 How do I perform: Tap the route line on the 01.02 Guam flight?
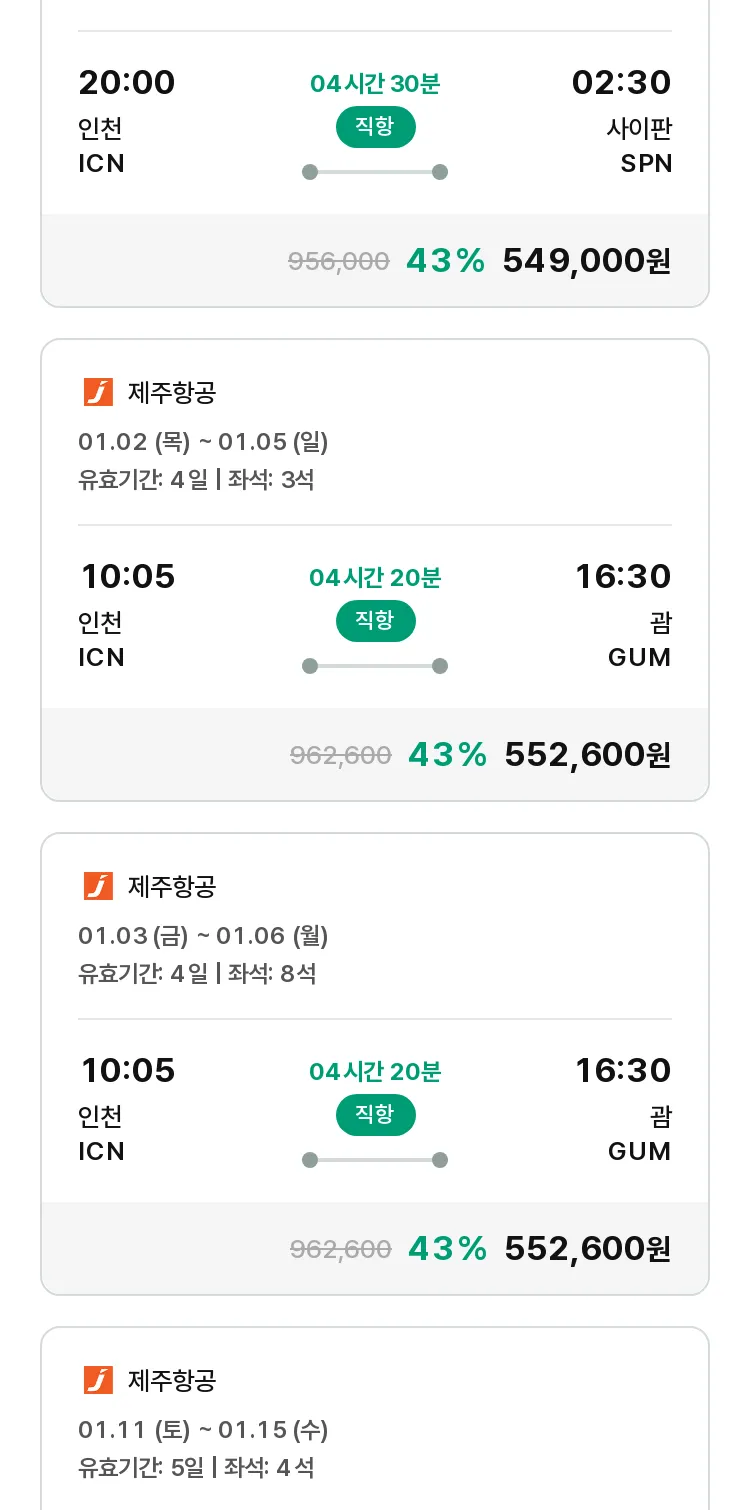coord(375,666)
